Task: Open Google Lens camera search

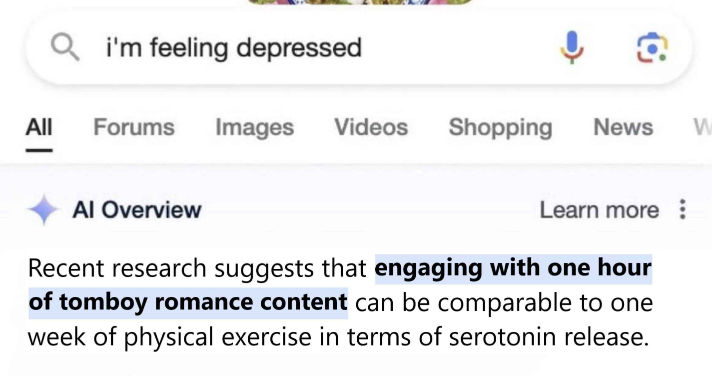Action: (x=652, y=48)
